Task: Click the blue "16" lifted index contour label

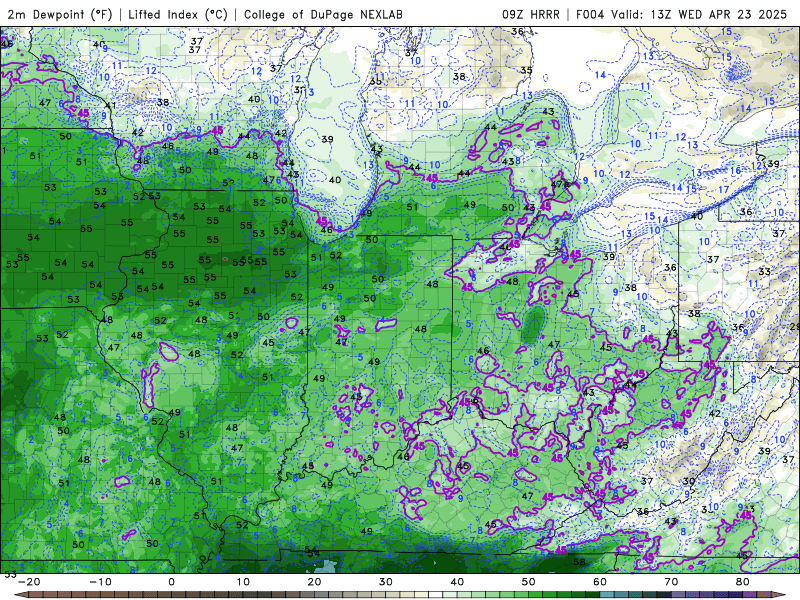Action: pos(735,170)
